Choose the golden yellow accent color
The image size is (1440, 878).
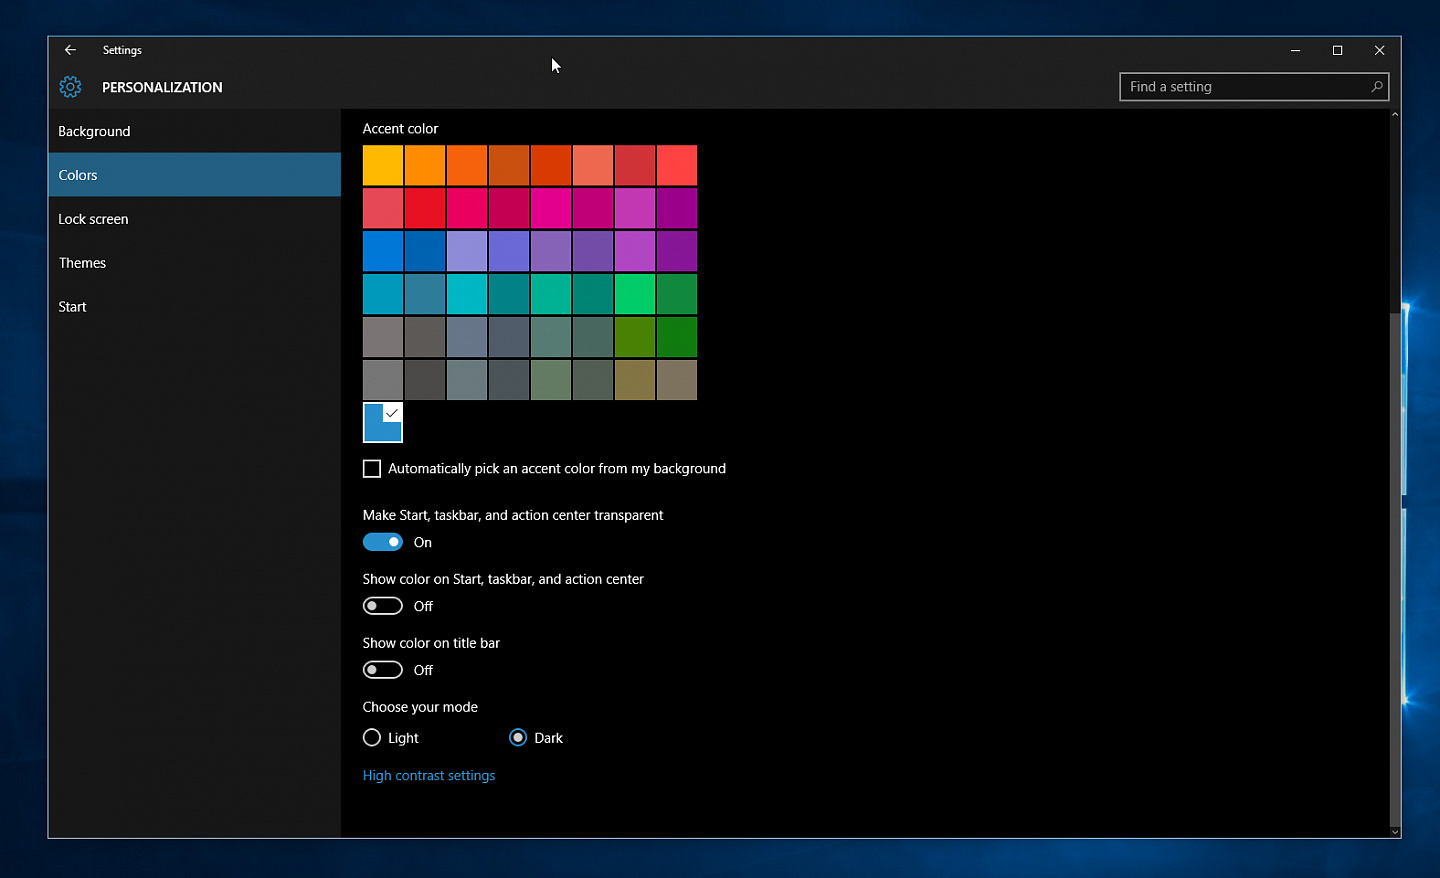click(383, 165)
